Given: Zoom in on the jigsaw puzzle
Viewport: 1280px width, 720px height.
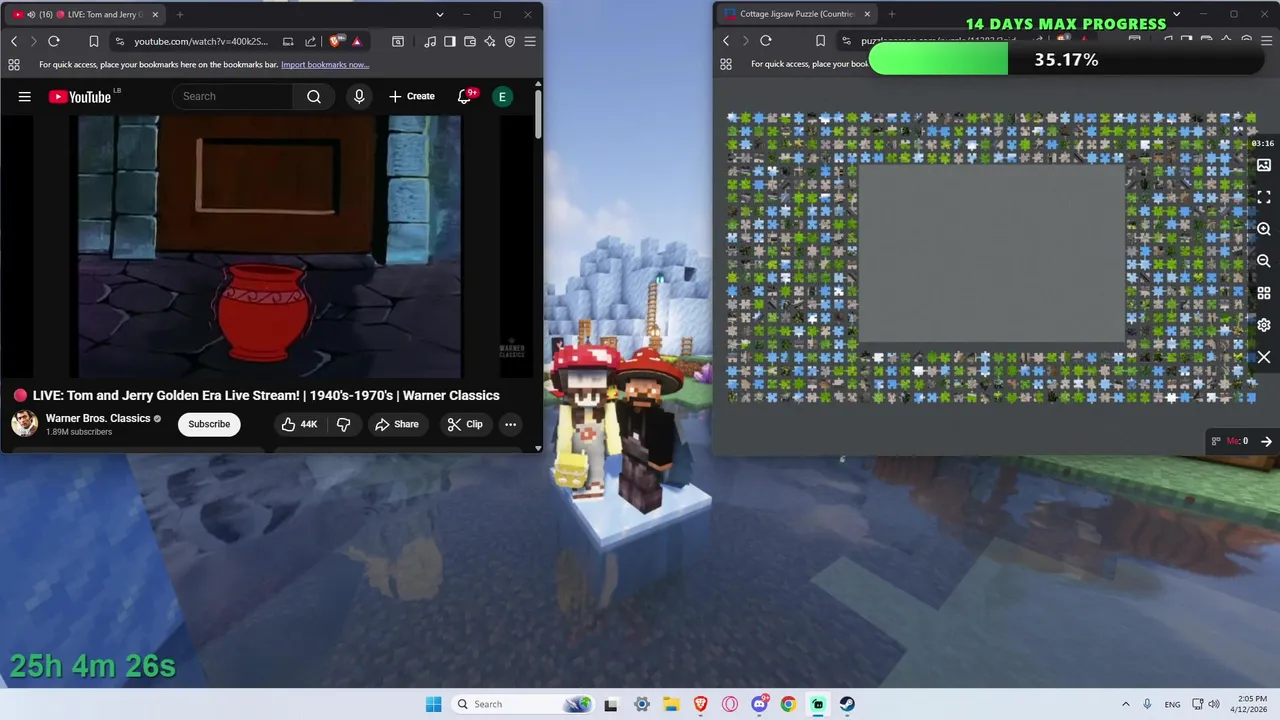Looking at the screenshot, I should (1264, 229).
